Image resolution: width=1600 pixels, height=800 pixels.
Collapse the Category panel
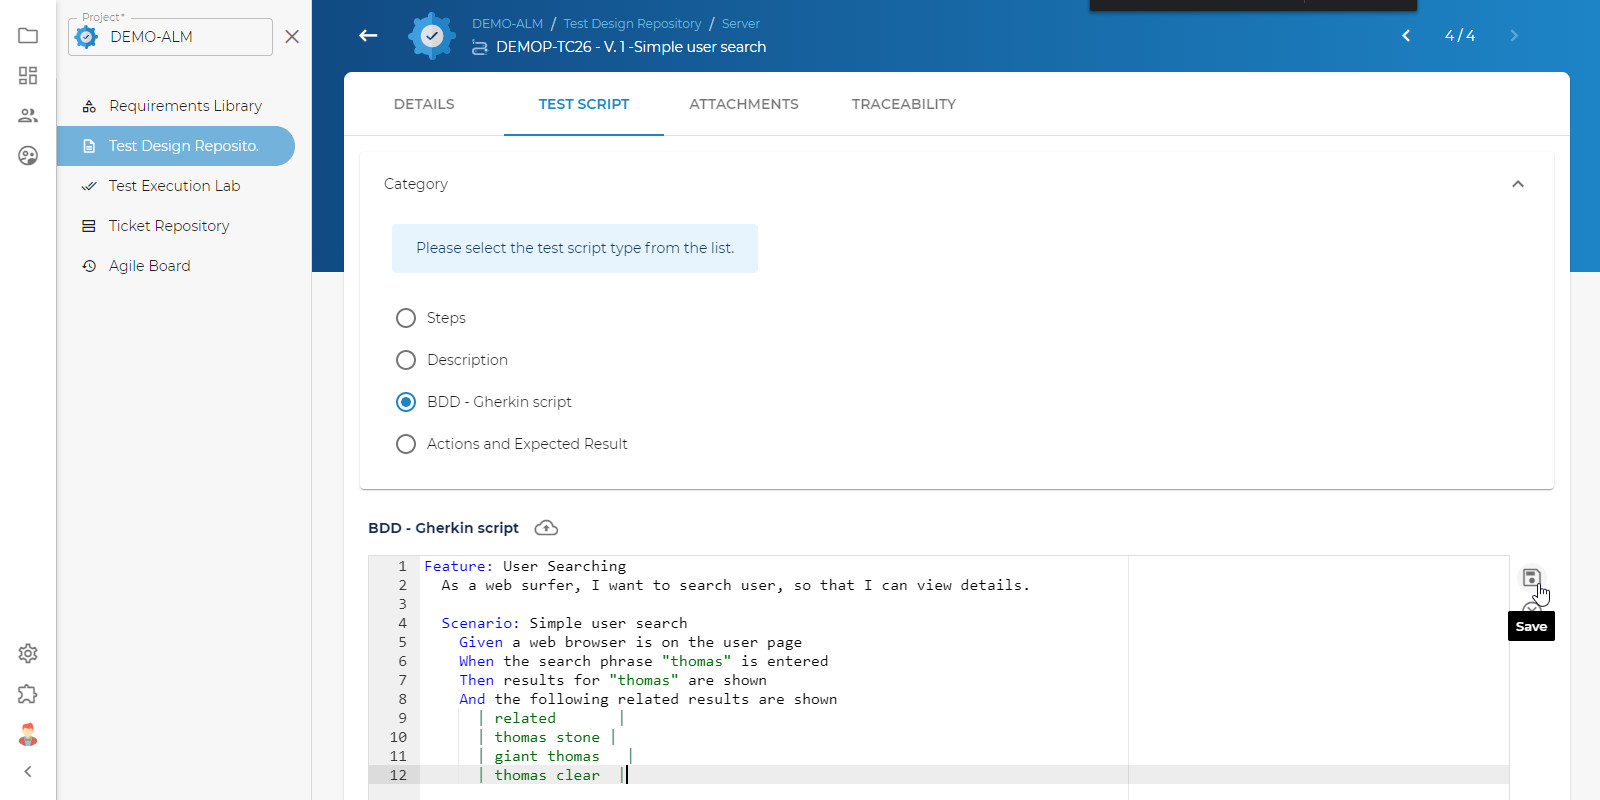[1518, 184]
